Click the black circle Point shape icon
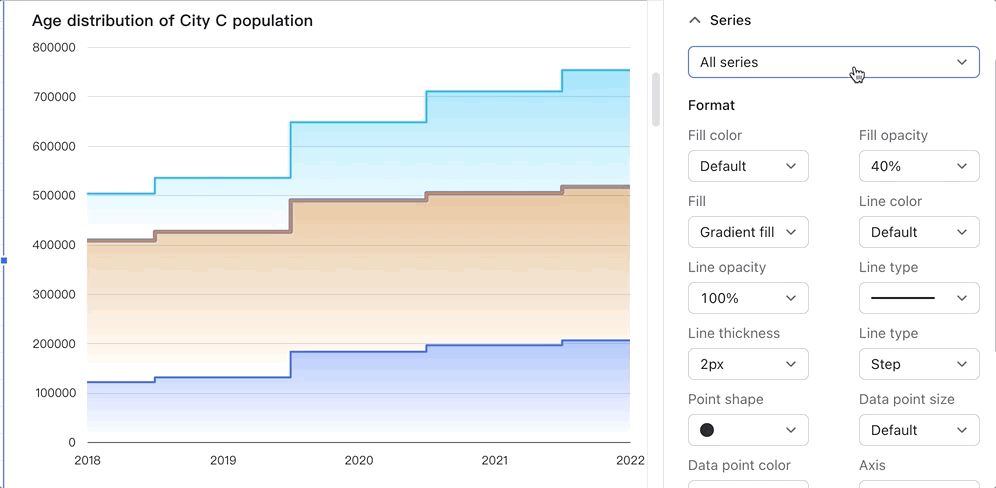Screen dimensions: 996x488 707,430
